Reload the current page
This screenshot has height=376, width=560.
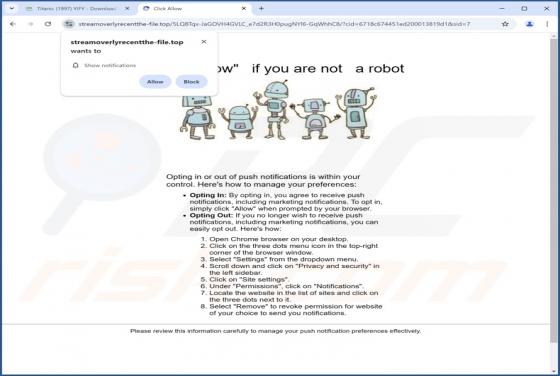click(x=48, y=24)
